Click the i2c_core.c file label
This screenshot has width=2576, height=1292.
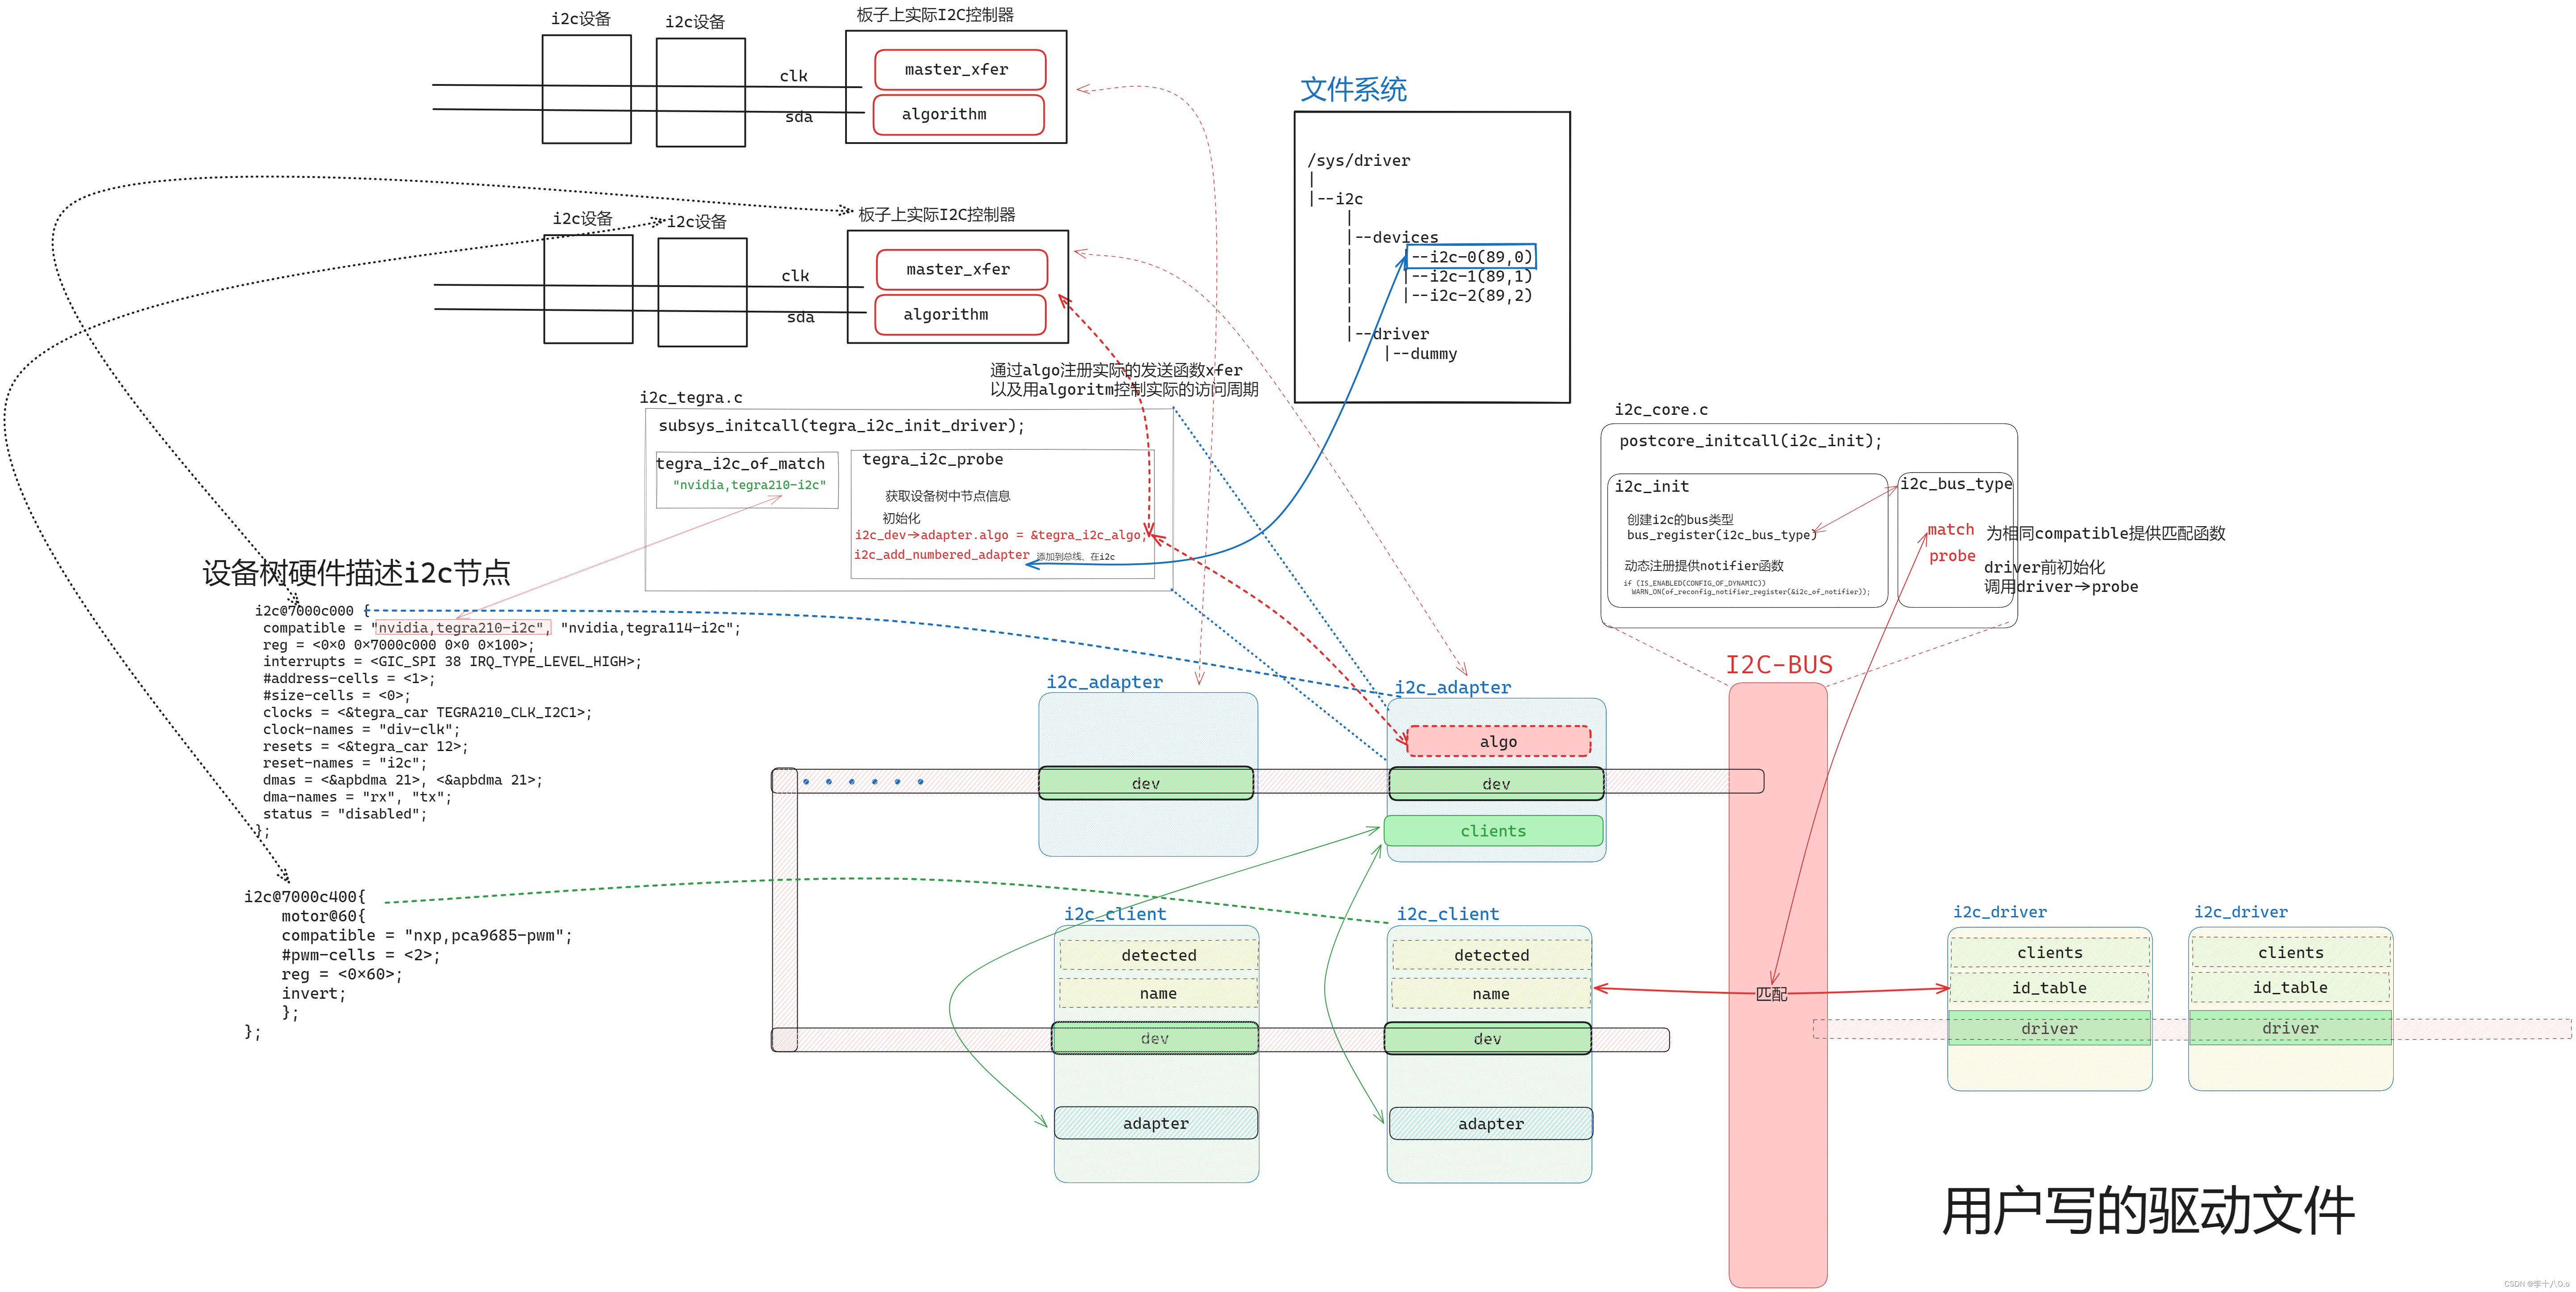click(1661, 410)
